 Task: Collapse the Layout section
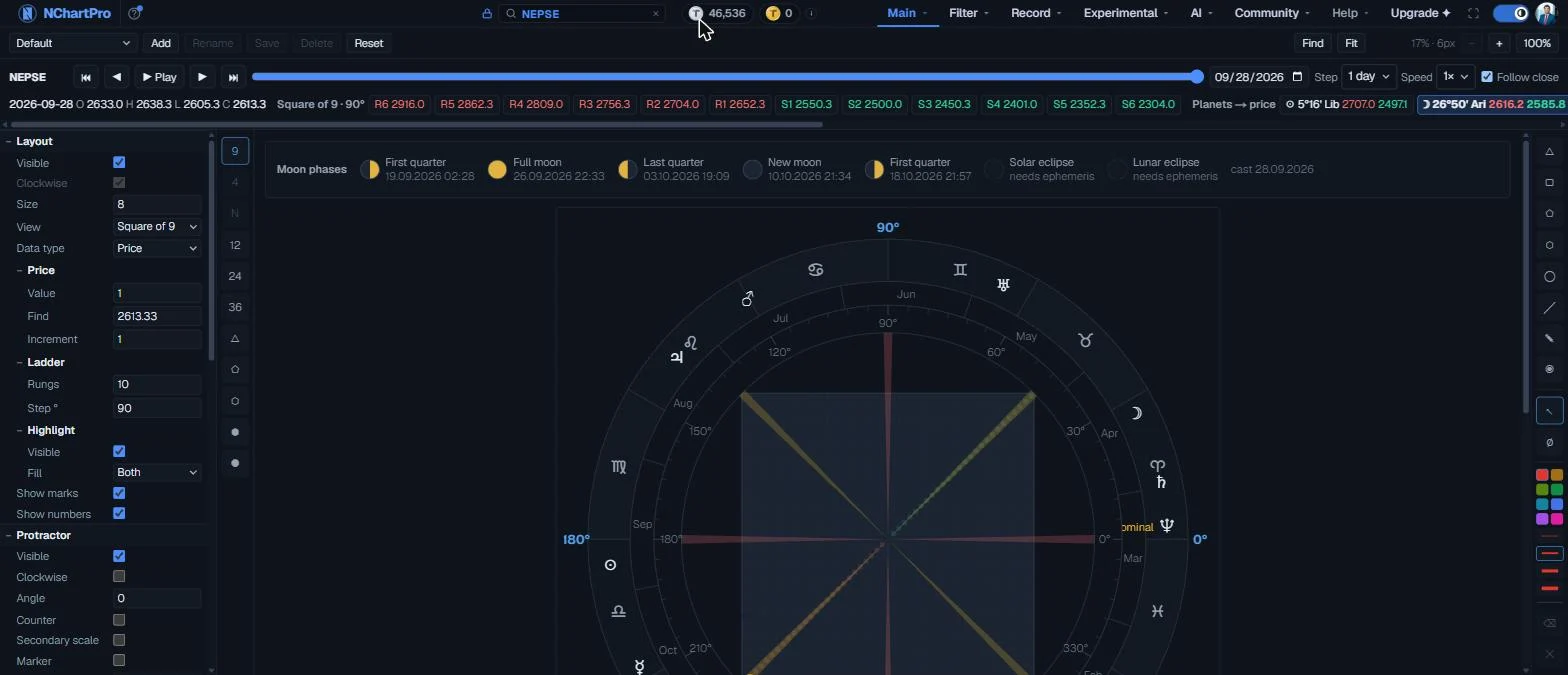9,142
